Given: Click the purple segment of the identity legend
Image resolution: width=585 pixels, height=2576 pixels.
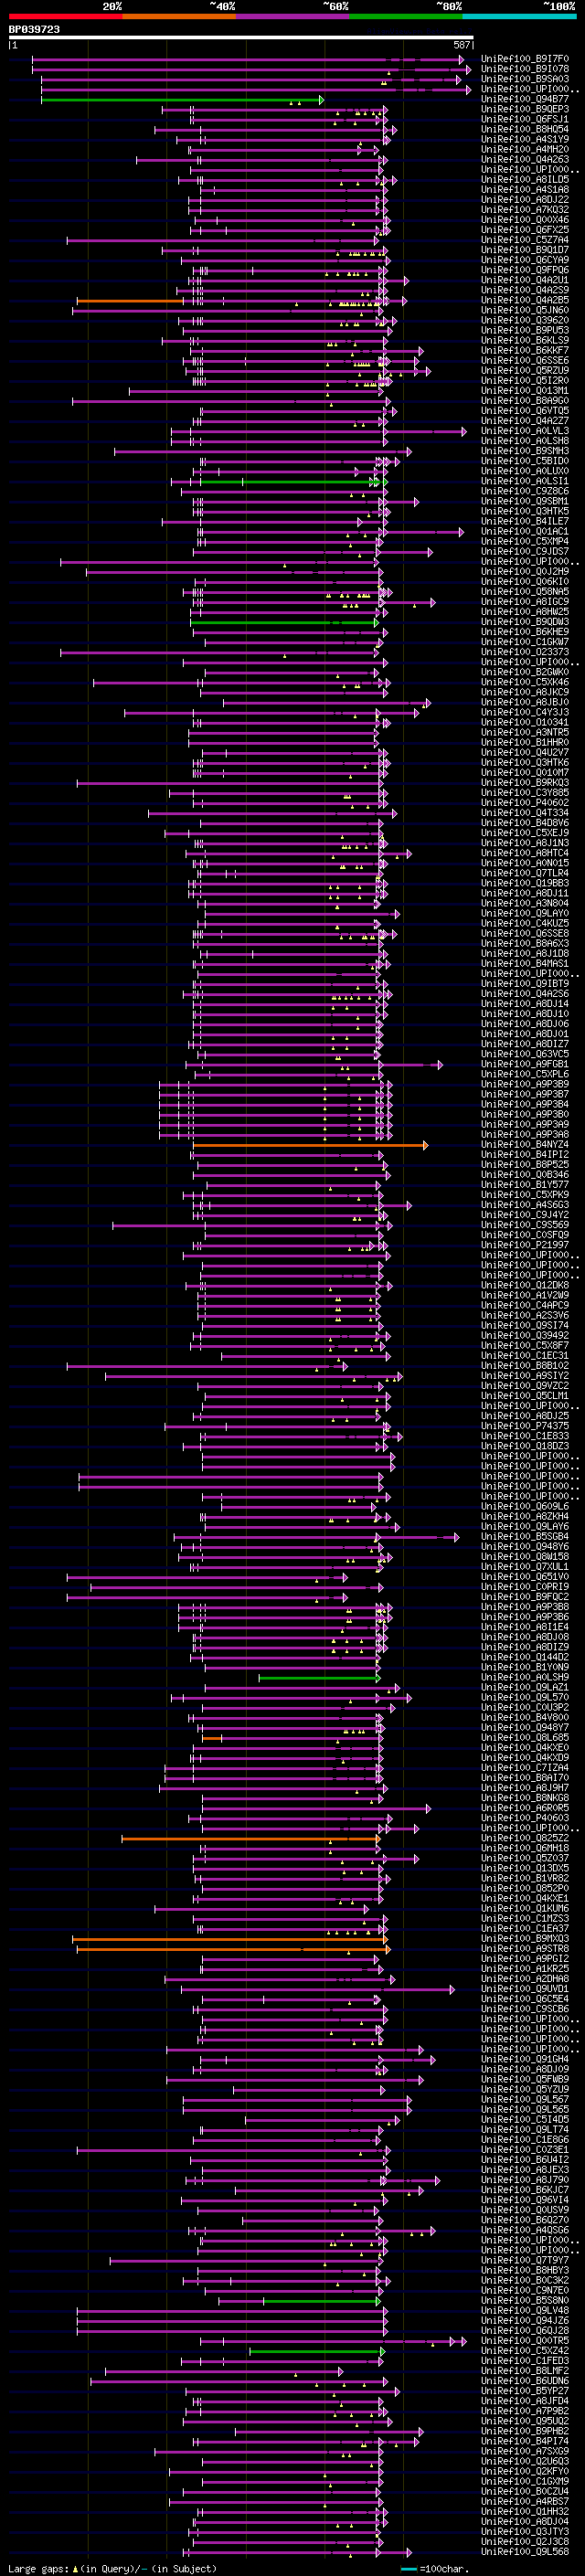Looking at the screenshot, I should pos(292,16).
